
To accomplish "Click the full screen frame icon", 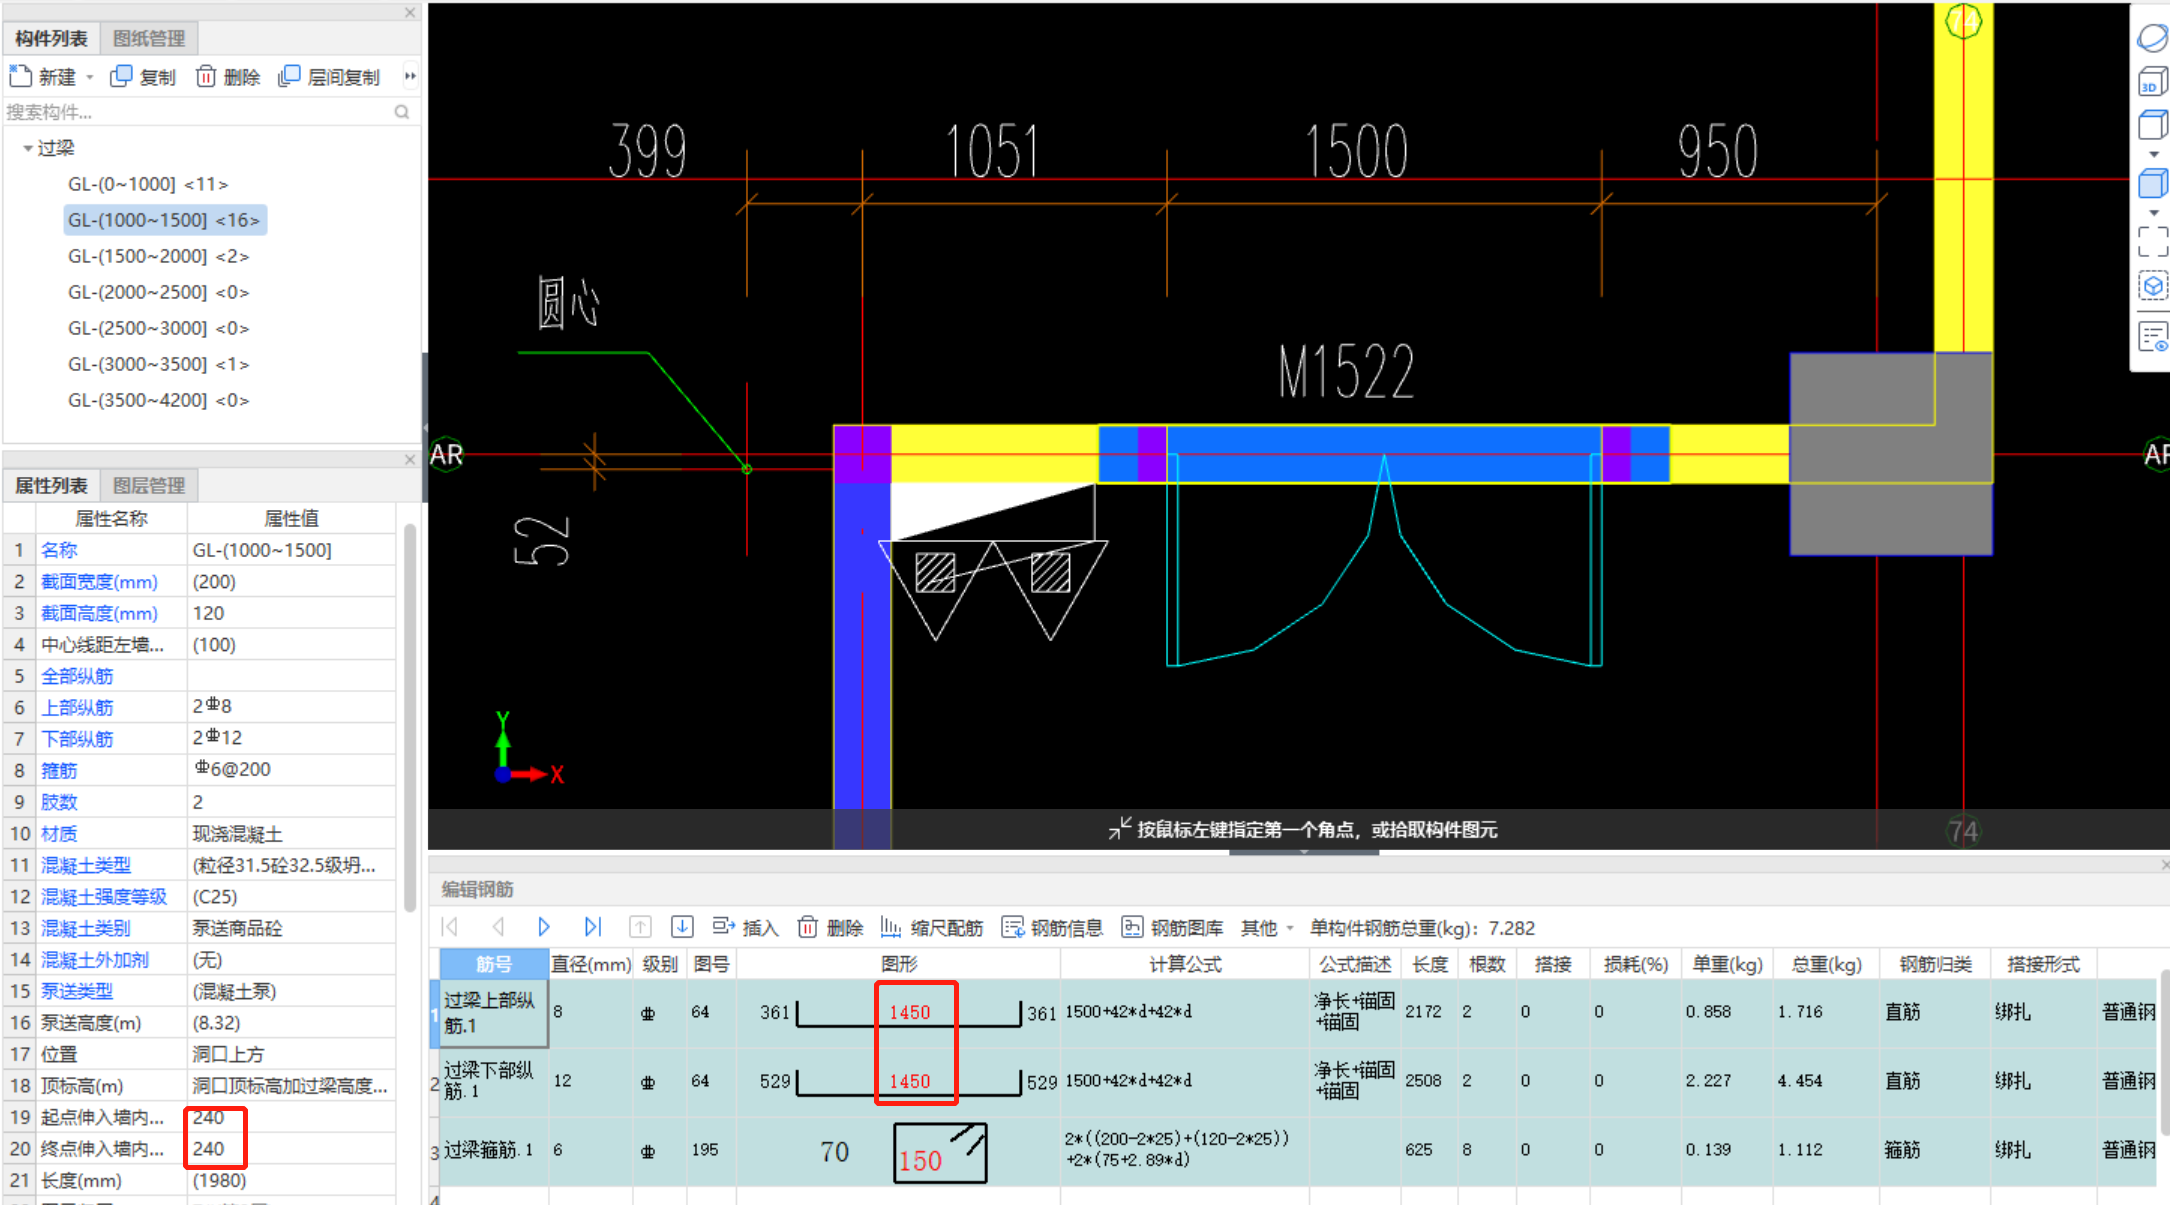I will tap(2152, 241).
